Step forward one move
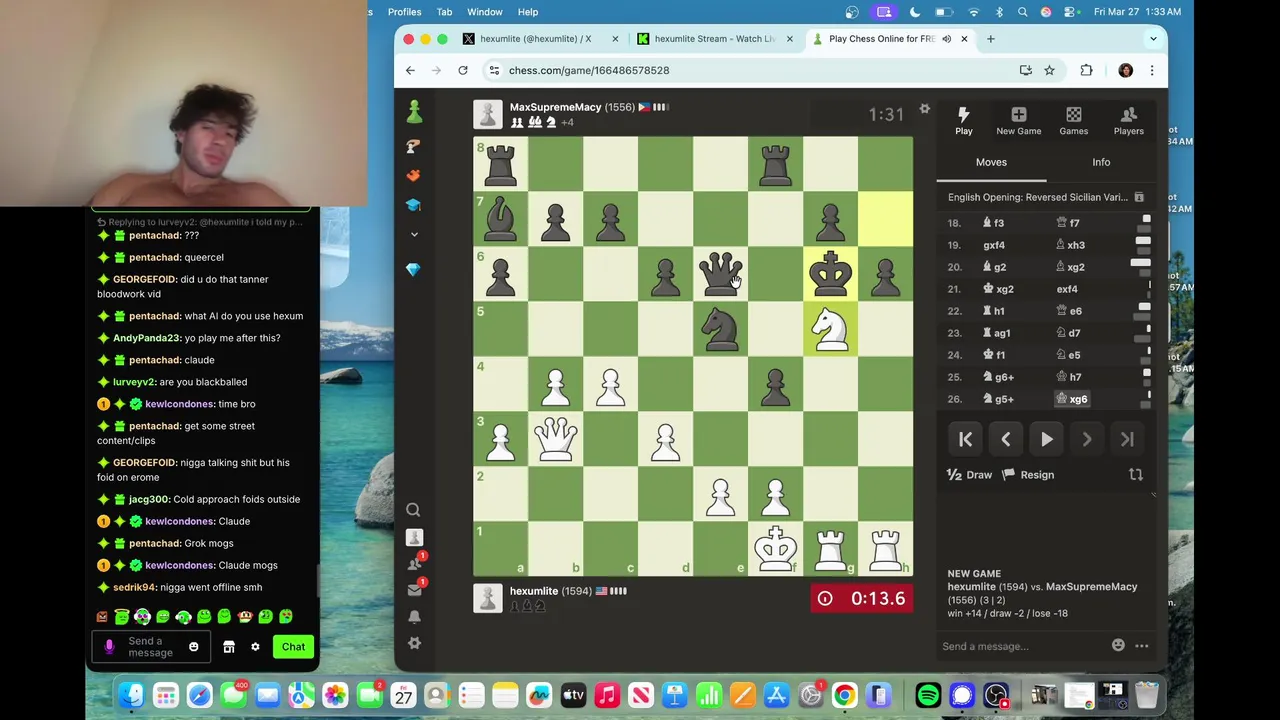 (1087, 439)
